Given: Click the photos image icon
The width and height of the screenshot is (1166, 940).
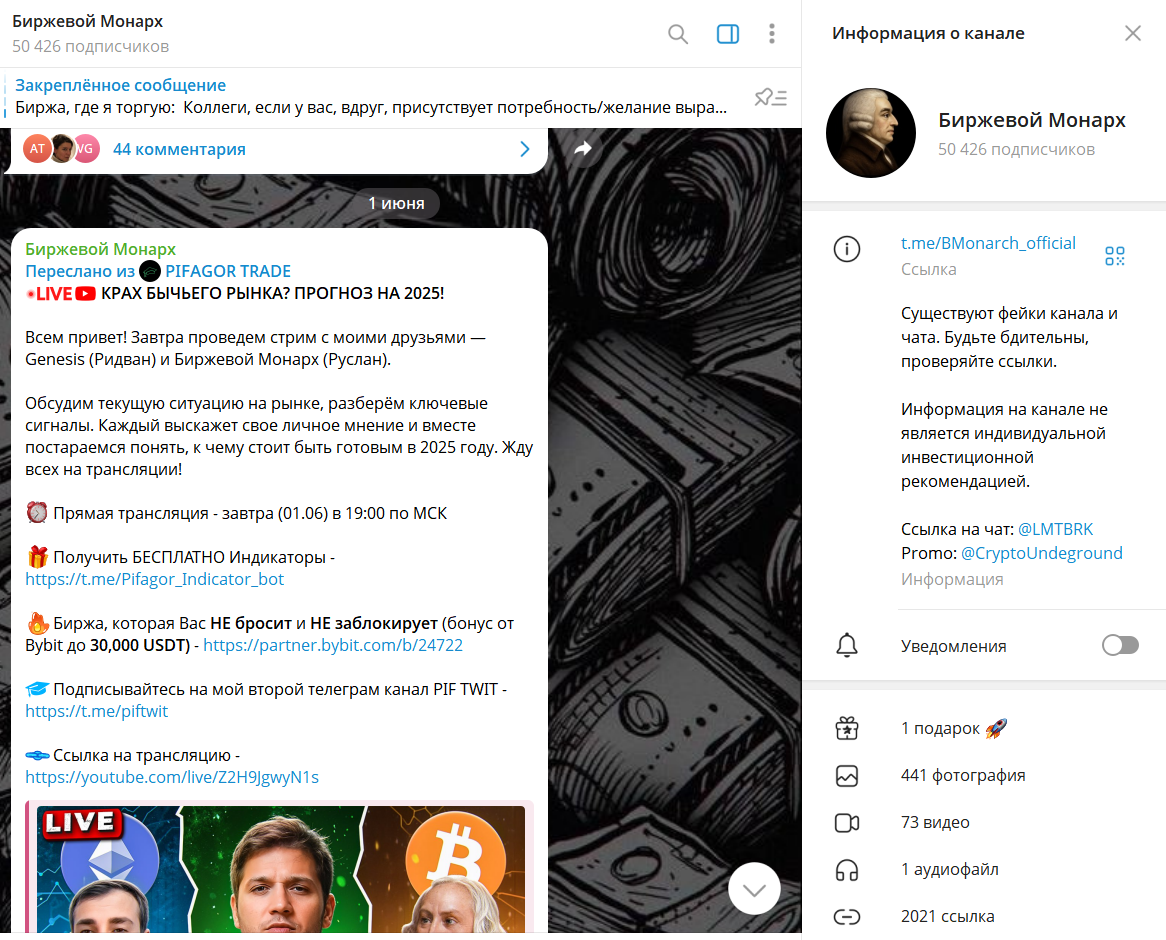Looking at the screenshot, I should click(x=847, y=776).
